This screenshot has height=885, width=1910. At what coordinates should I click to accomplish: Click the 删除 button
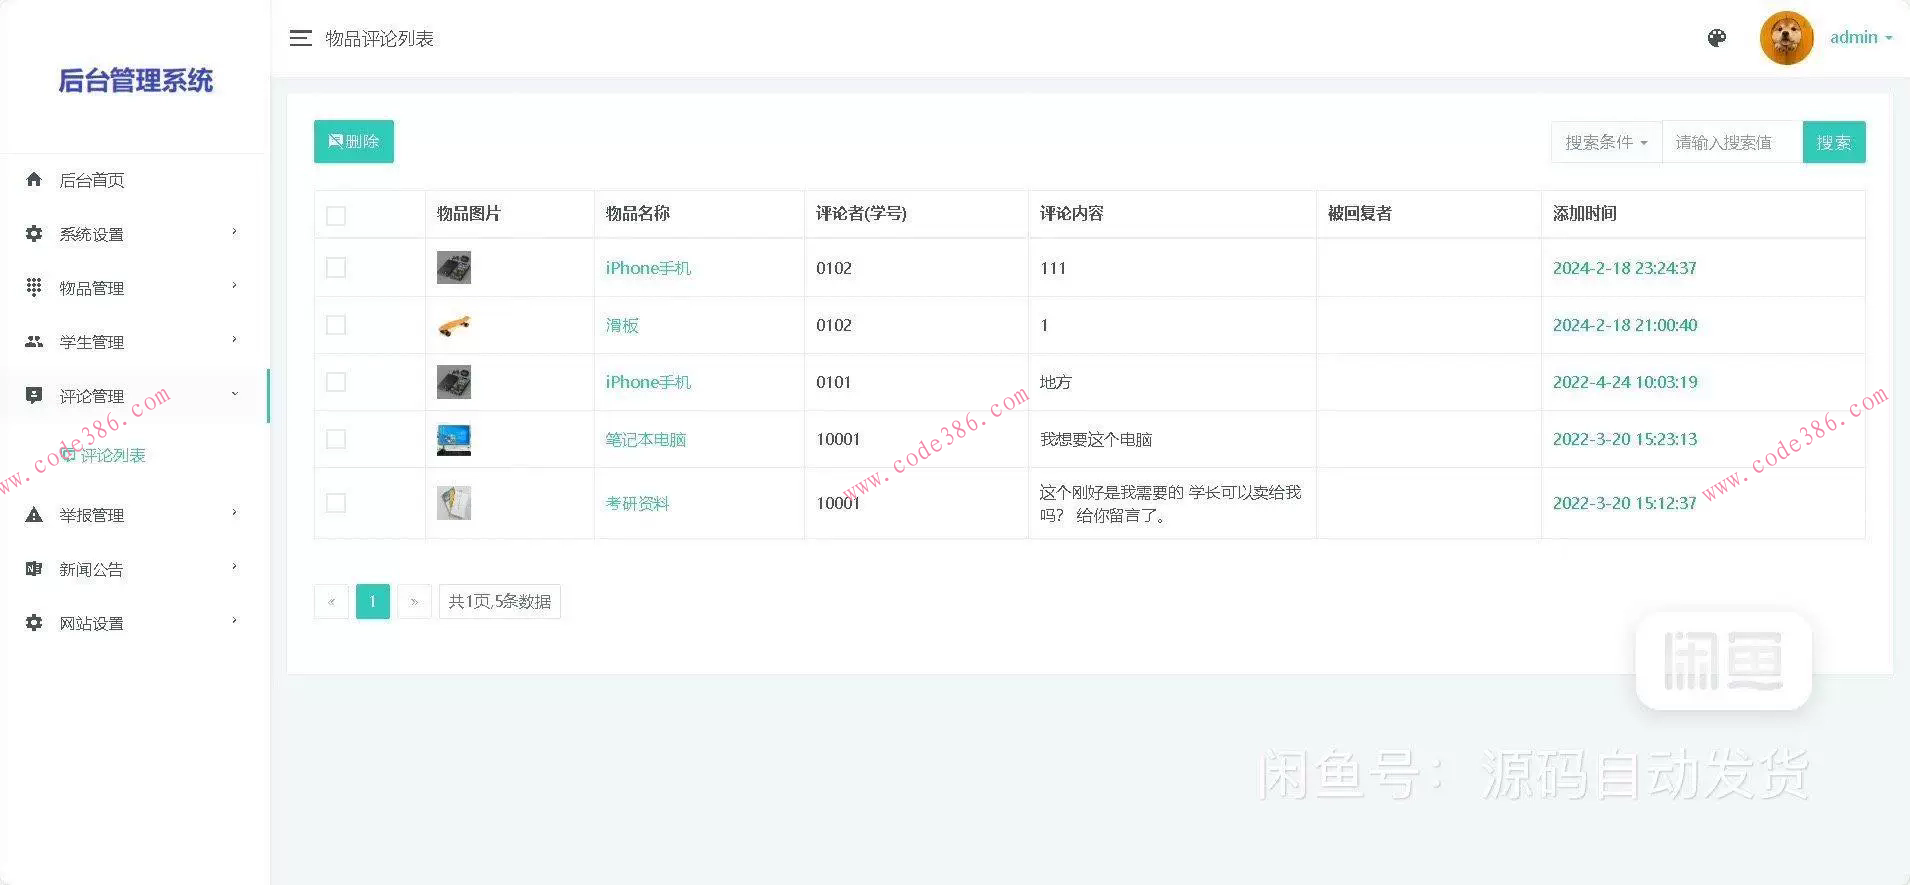pyautogui.click(x=354, y=142)
